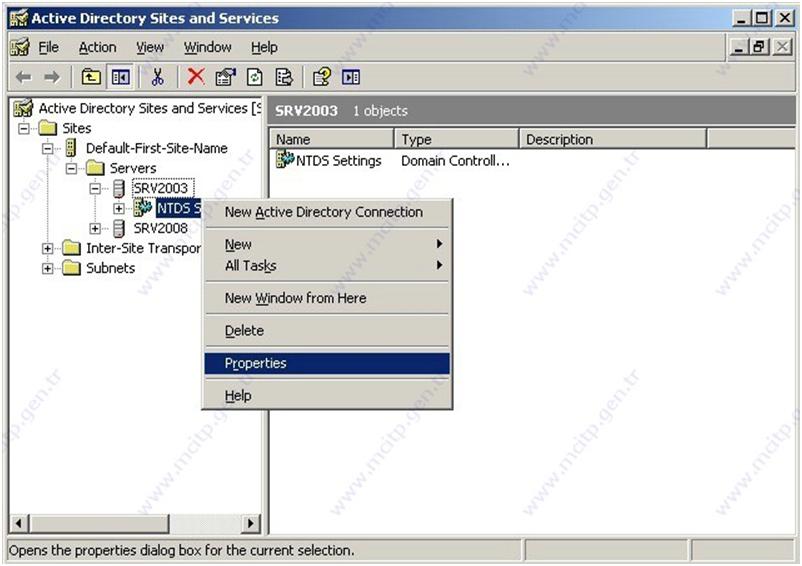Open the View menu
Screen dimensions: 802x566
pos(150,48)
